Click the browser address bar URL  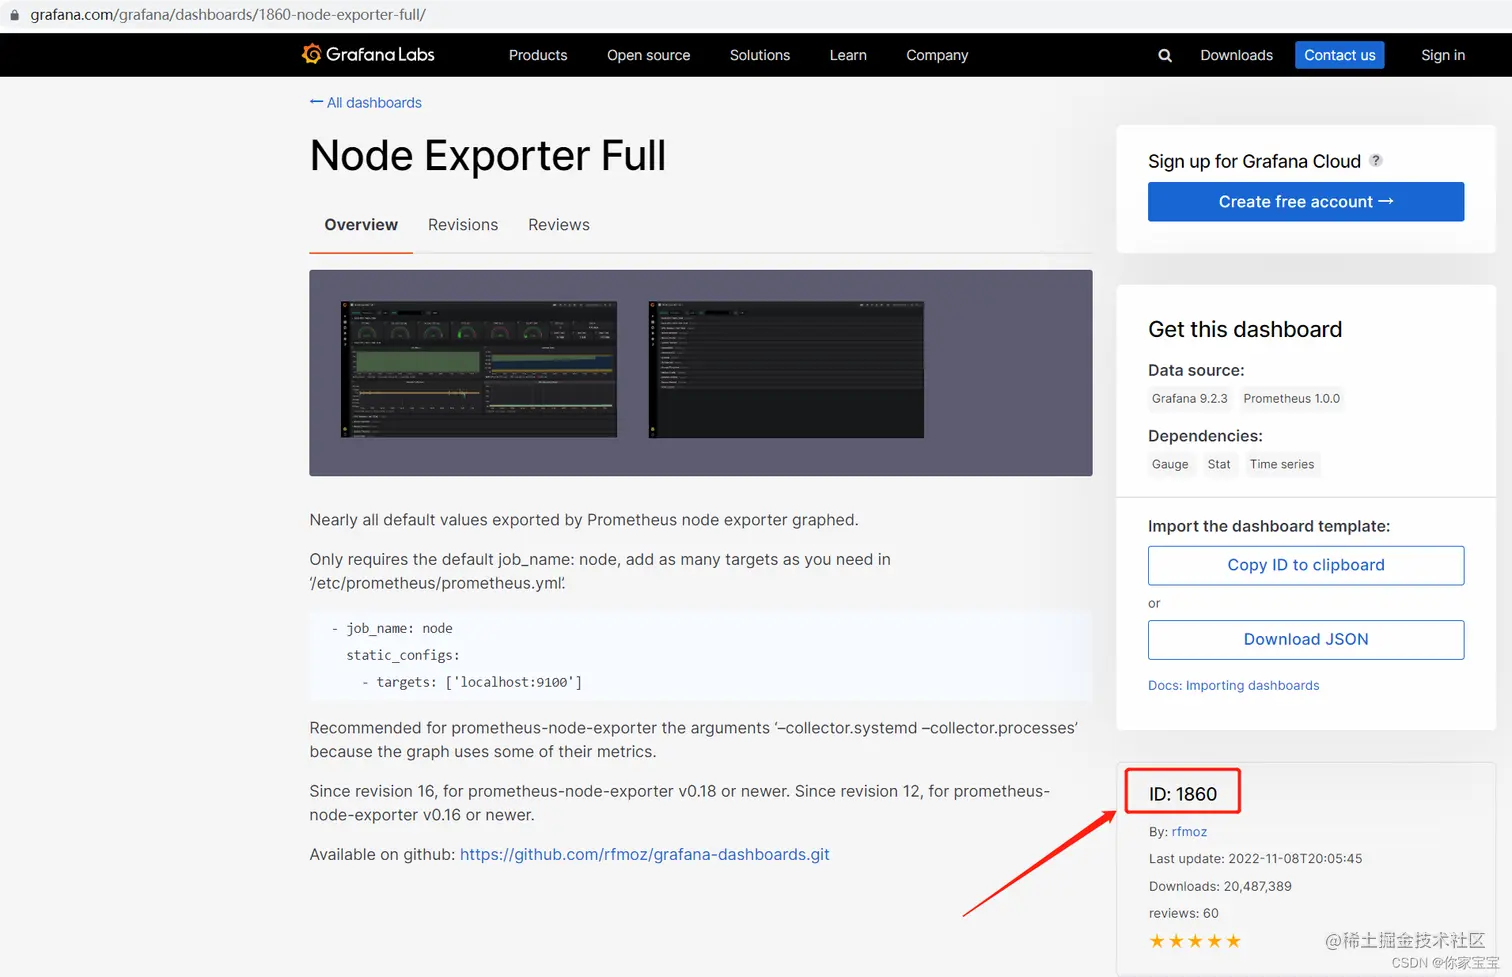click(228, 15)
